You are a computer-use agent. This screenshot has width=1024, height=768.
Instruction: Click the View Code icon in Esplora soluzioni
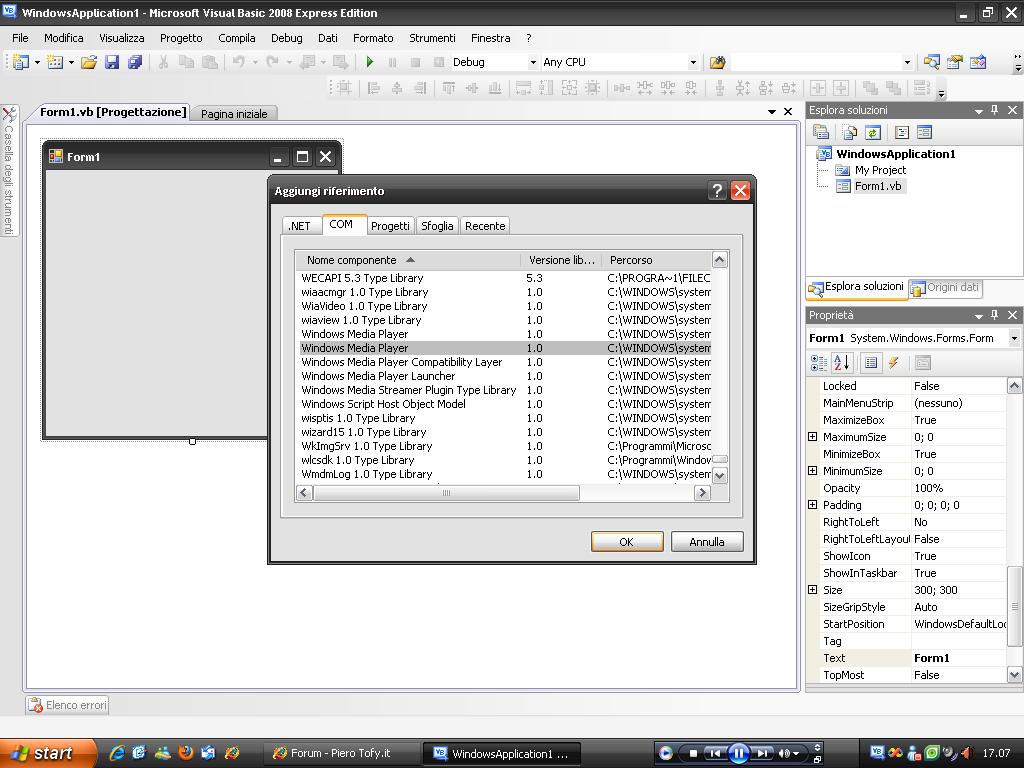902,133
